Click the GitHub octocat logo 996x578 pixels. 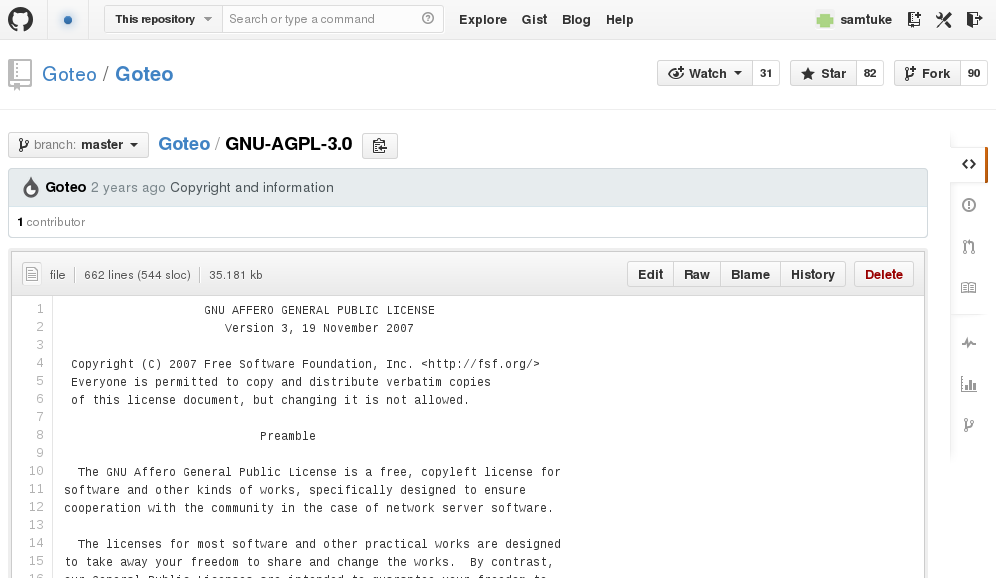[21, 19]
